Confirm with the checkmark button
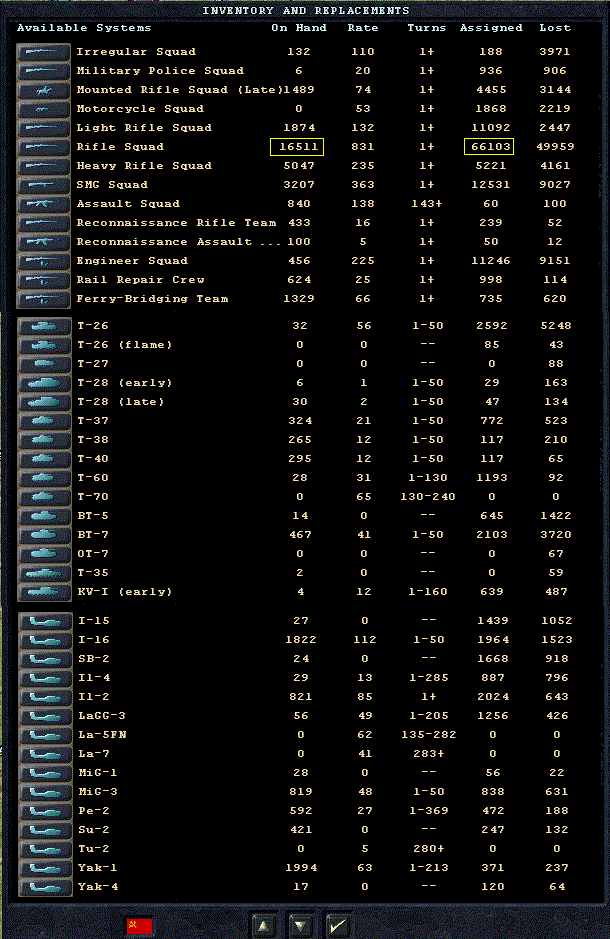 pos(338,926)
